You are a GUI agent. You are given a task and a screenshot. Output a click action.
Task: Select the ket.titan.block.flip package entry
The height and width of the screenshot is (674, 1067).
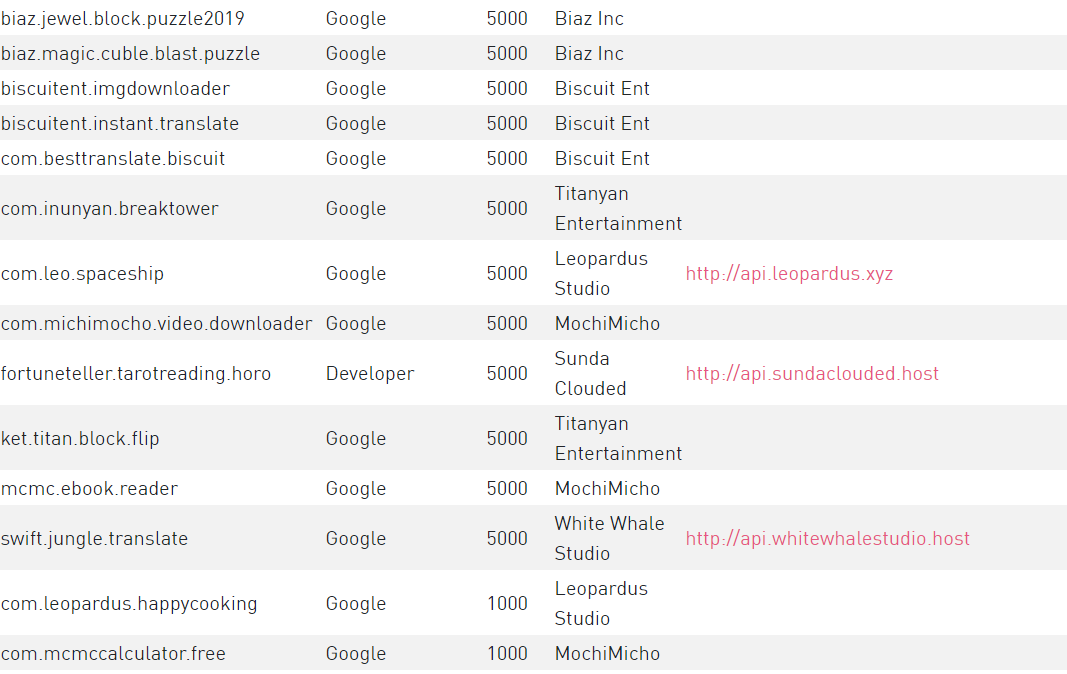click(x=80, y=438)
